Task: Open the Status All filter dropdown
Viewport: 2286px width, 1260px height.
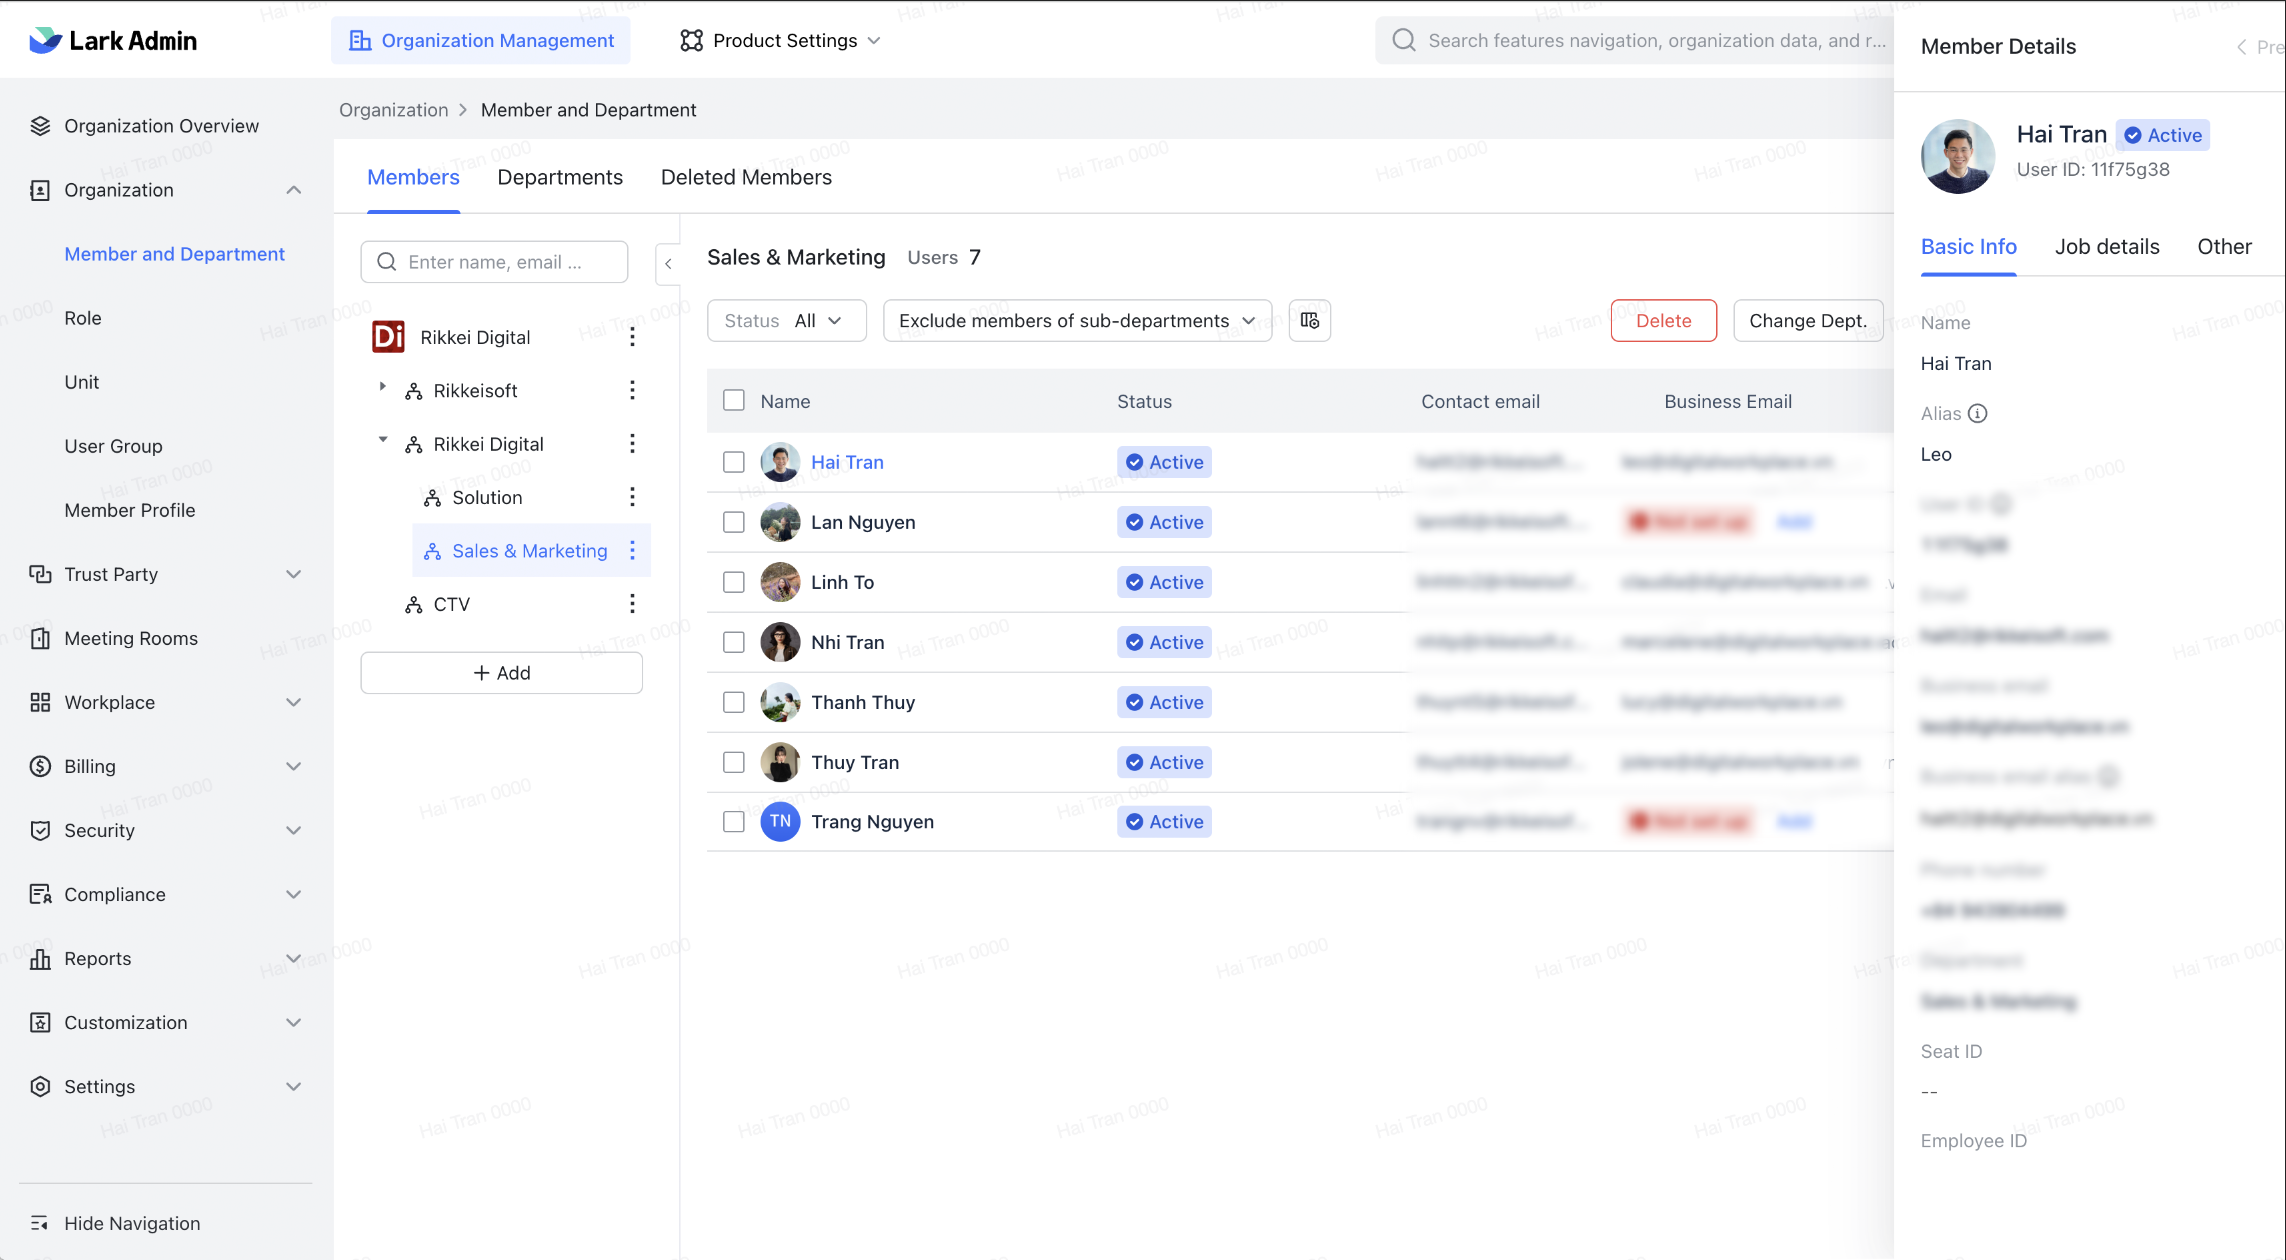Action: point(786,321)
